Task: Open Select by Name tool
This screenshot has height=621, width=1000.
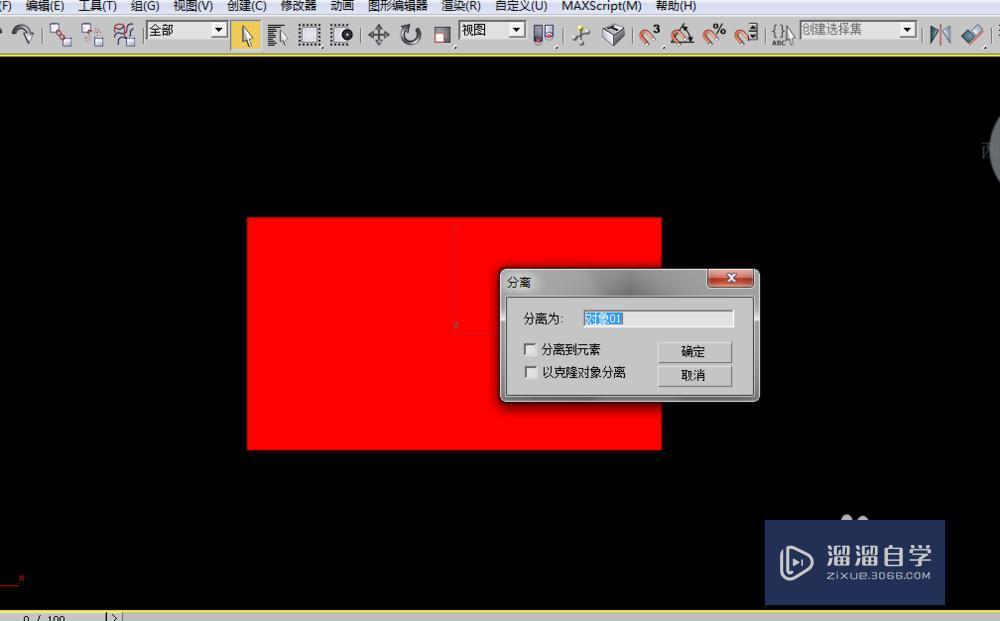Action: (277, 34)
